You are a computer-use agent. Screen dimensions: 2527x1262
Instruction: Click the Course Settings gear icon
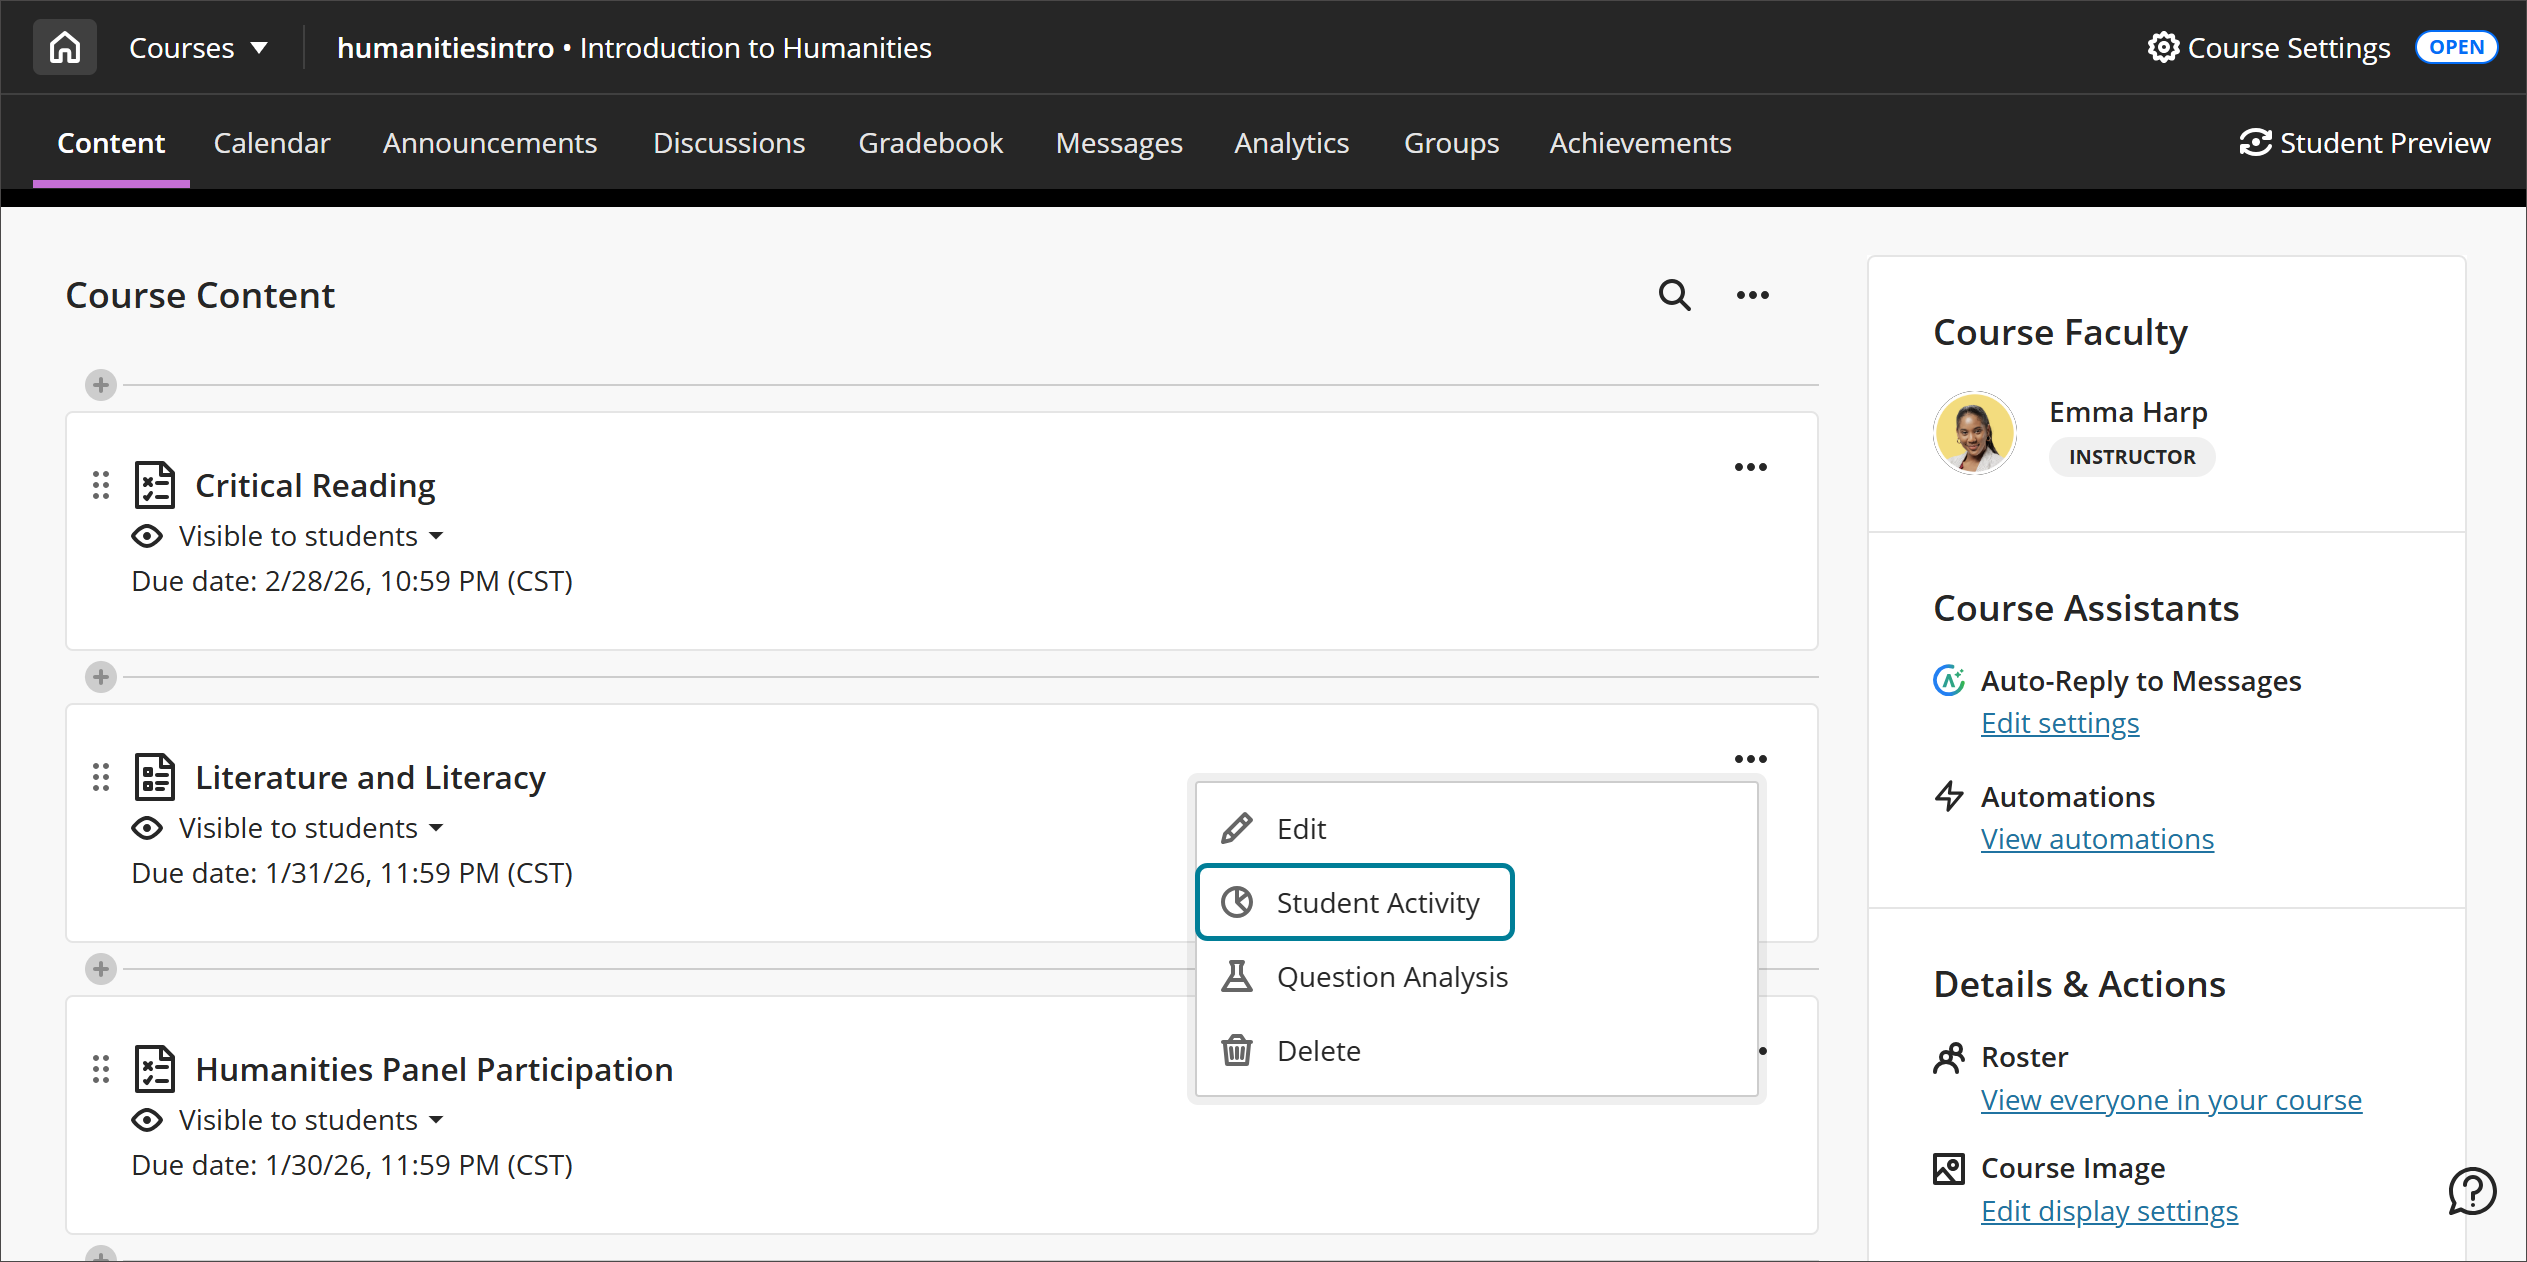(x=2162, y=47)
